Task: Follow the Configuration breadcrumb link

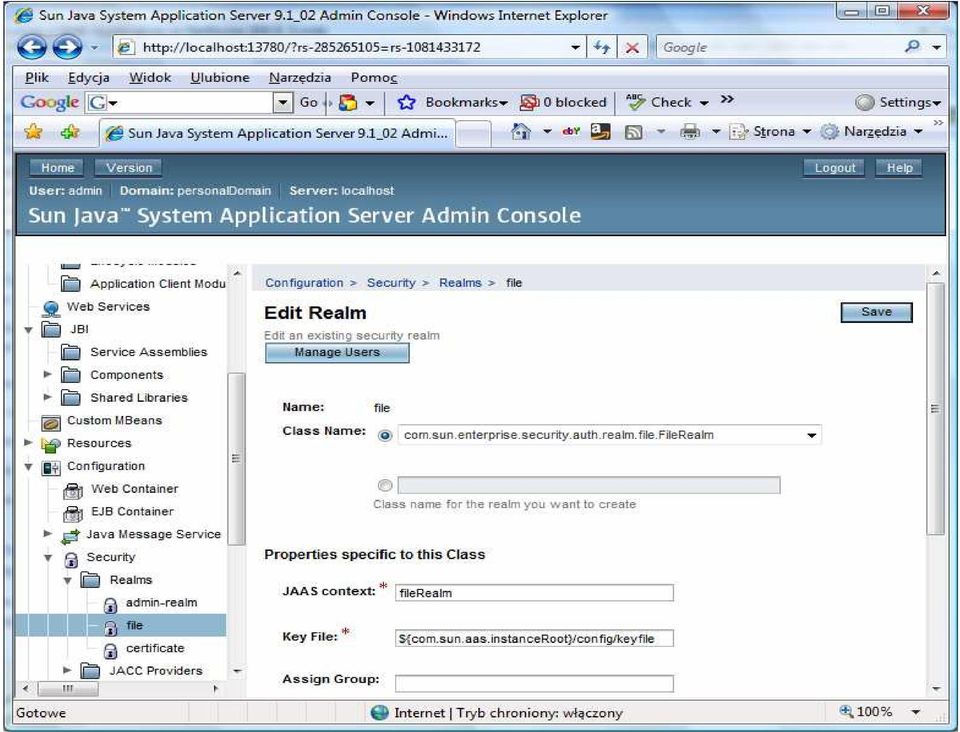Action: pos(304,283)
